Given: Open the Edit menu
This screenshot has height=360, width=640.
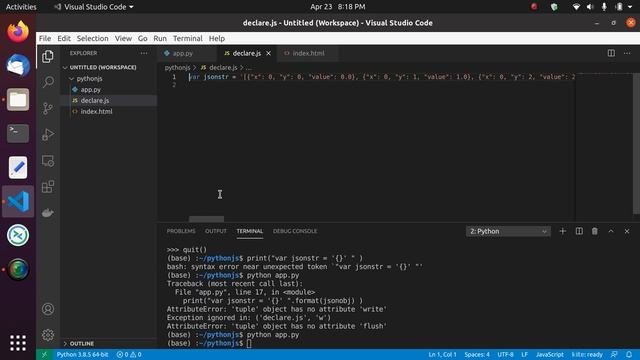Looking at the screenshot, I should (64, 38).
